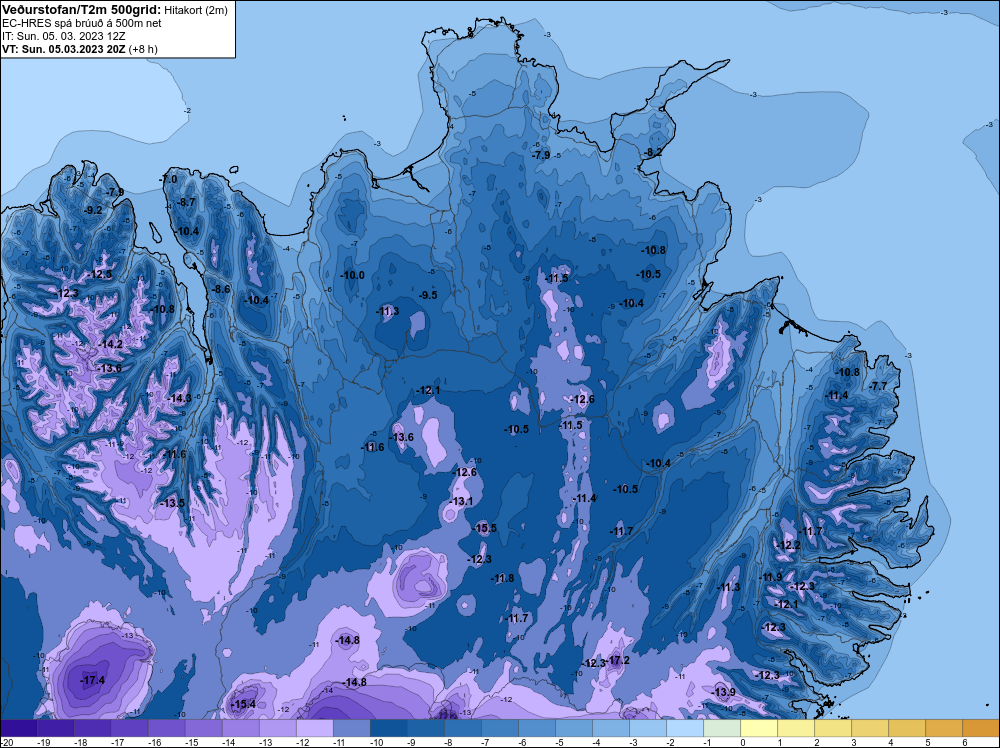Screen dimensions: 1000x748
Task: Select the legend swatch labeled -14
Action: [x=240, y=728]
